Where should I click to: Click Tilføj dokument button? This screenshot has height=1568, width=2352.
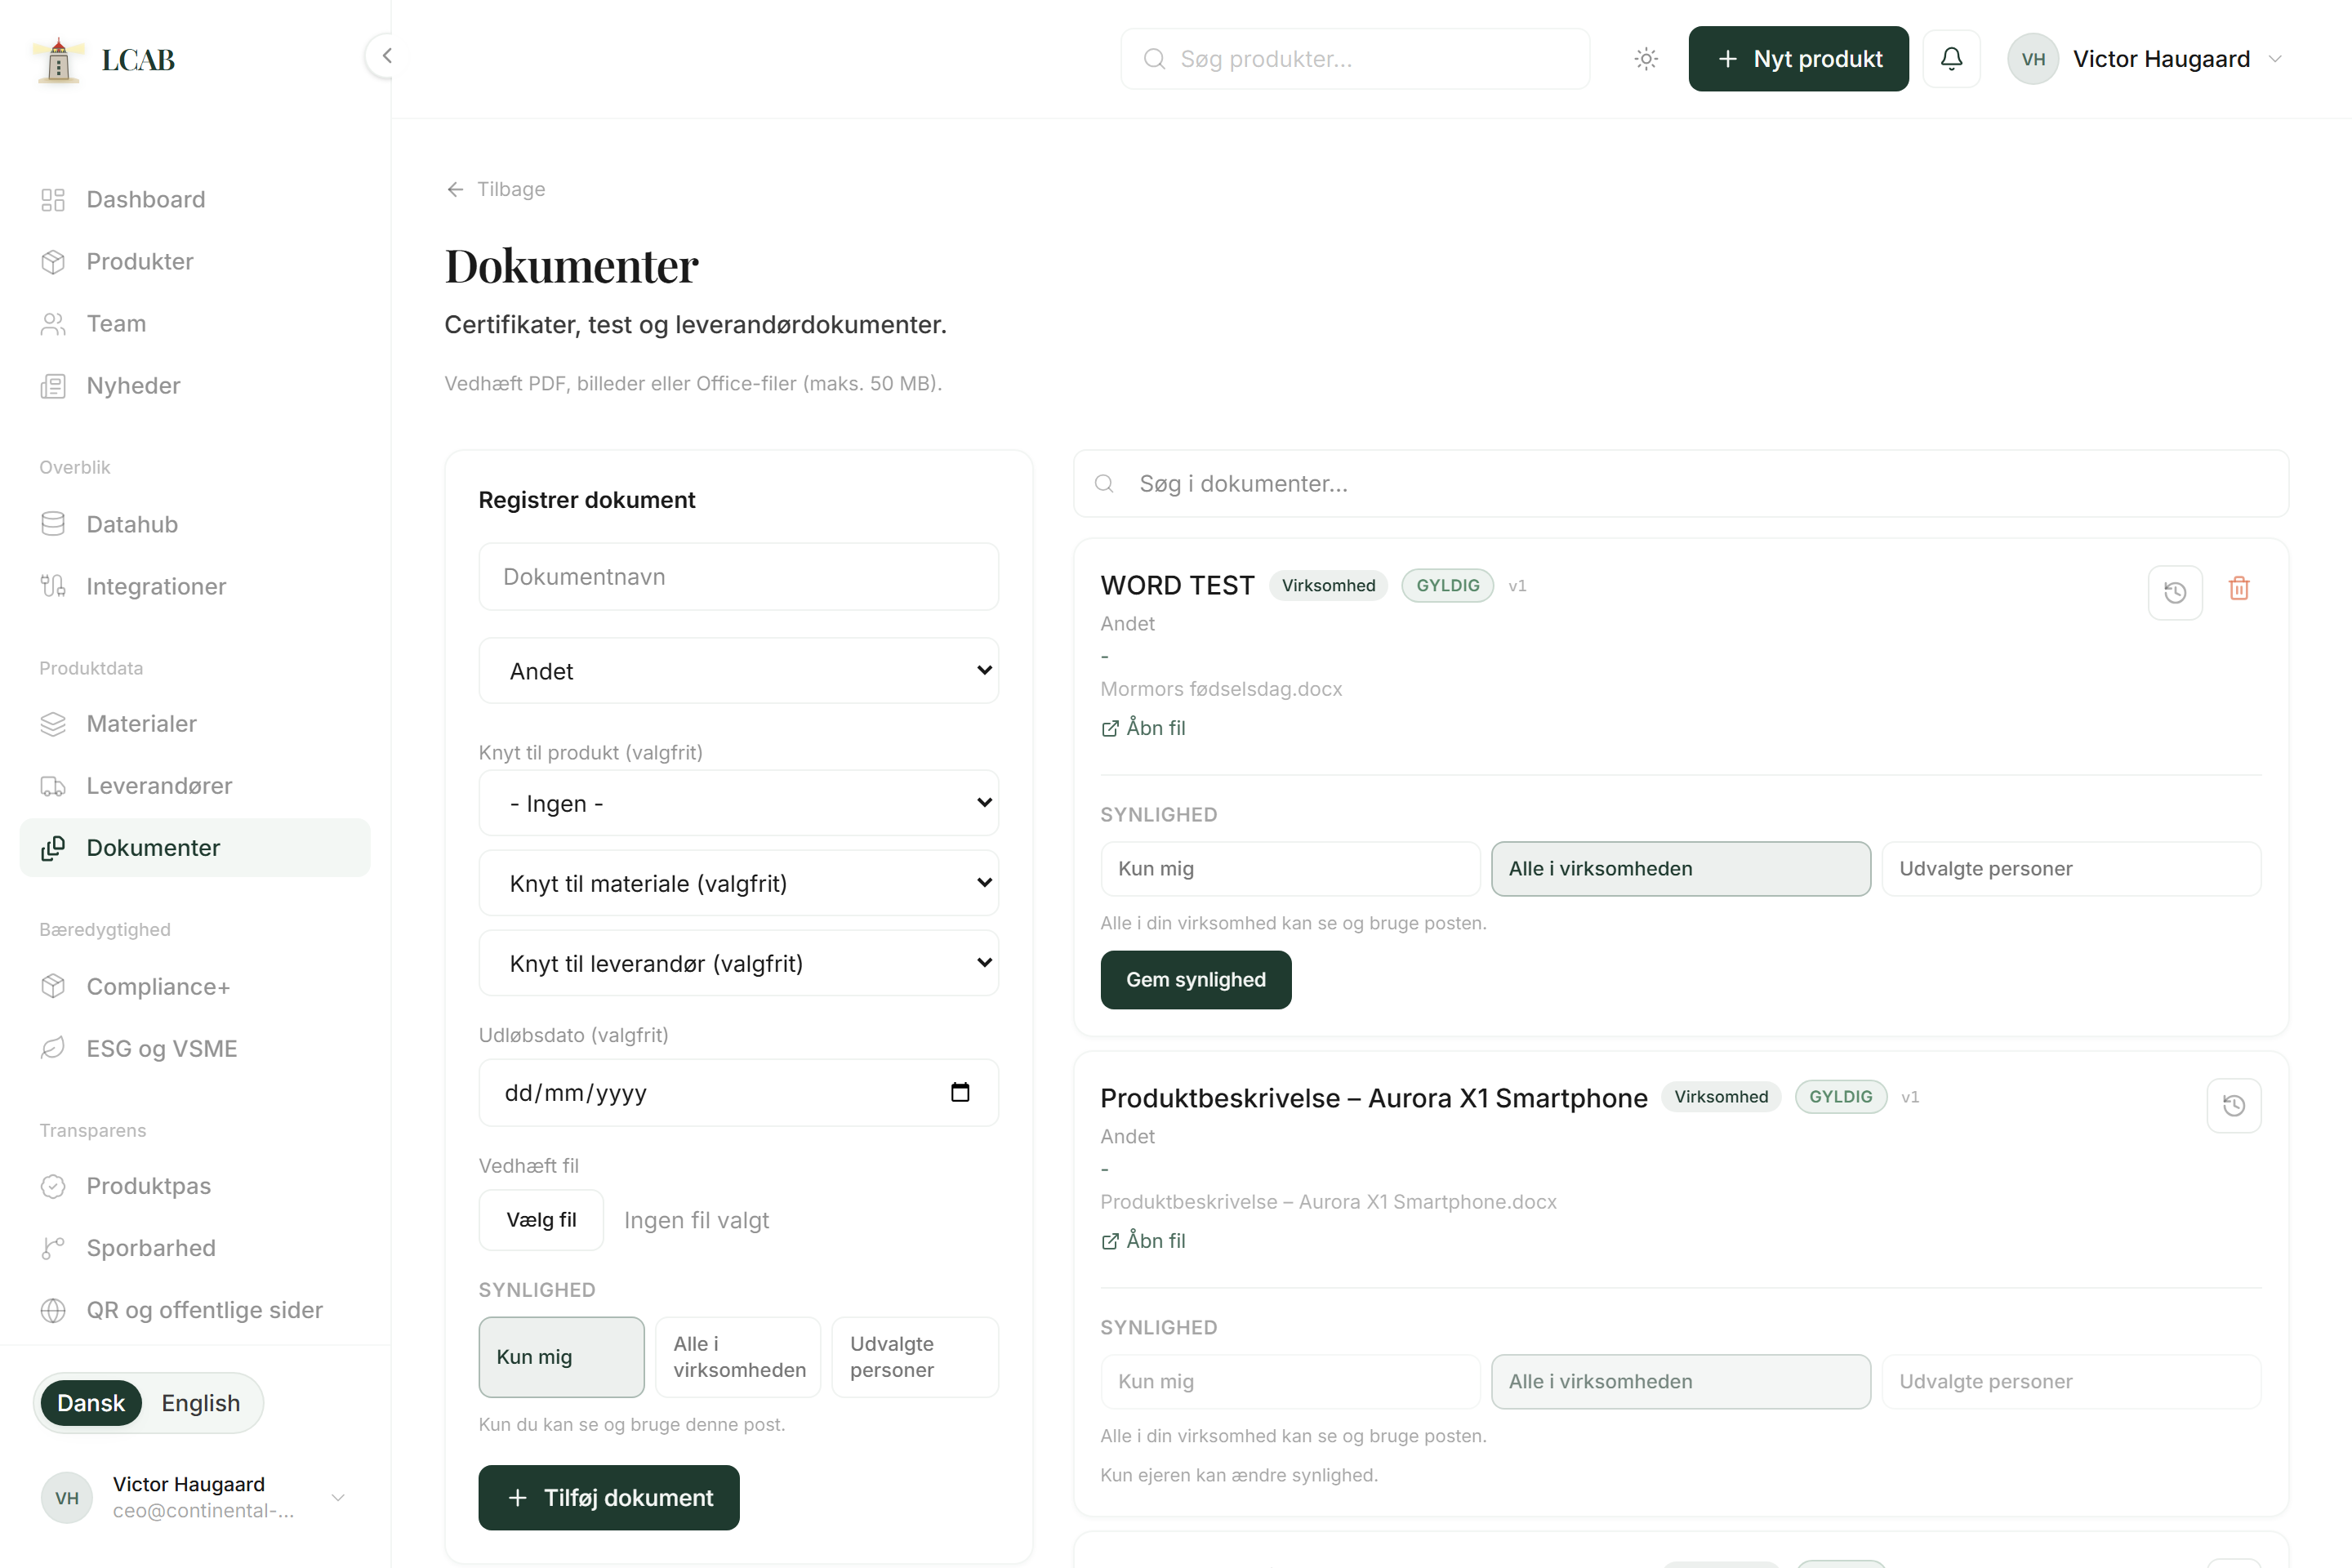pos(609,1497)
